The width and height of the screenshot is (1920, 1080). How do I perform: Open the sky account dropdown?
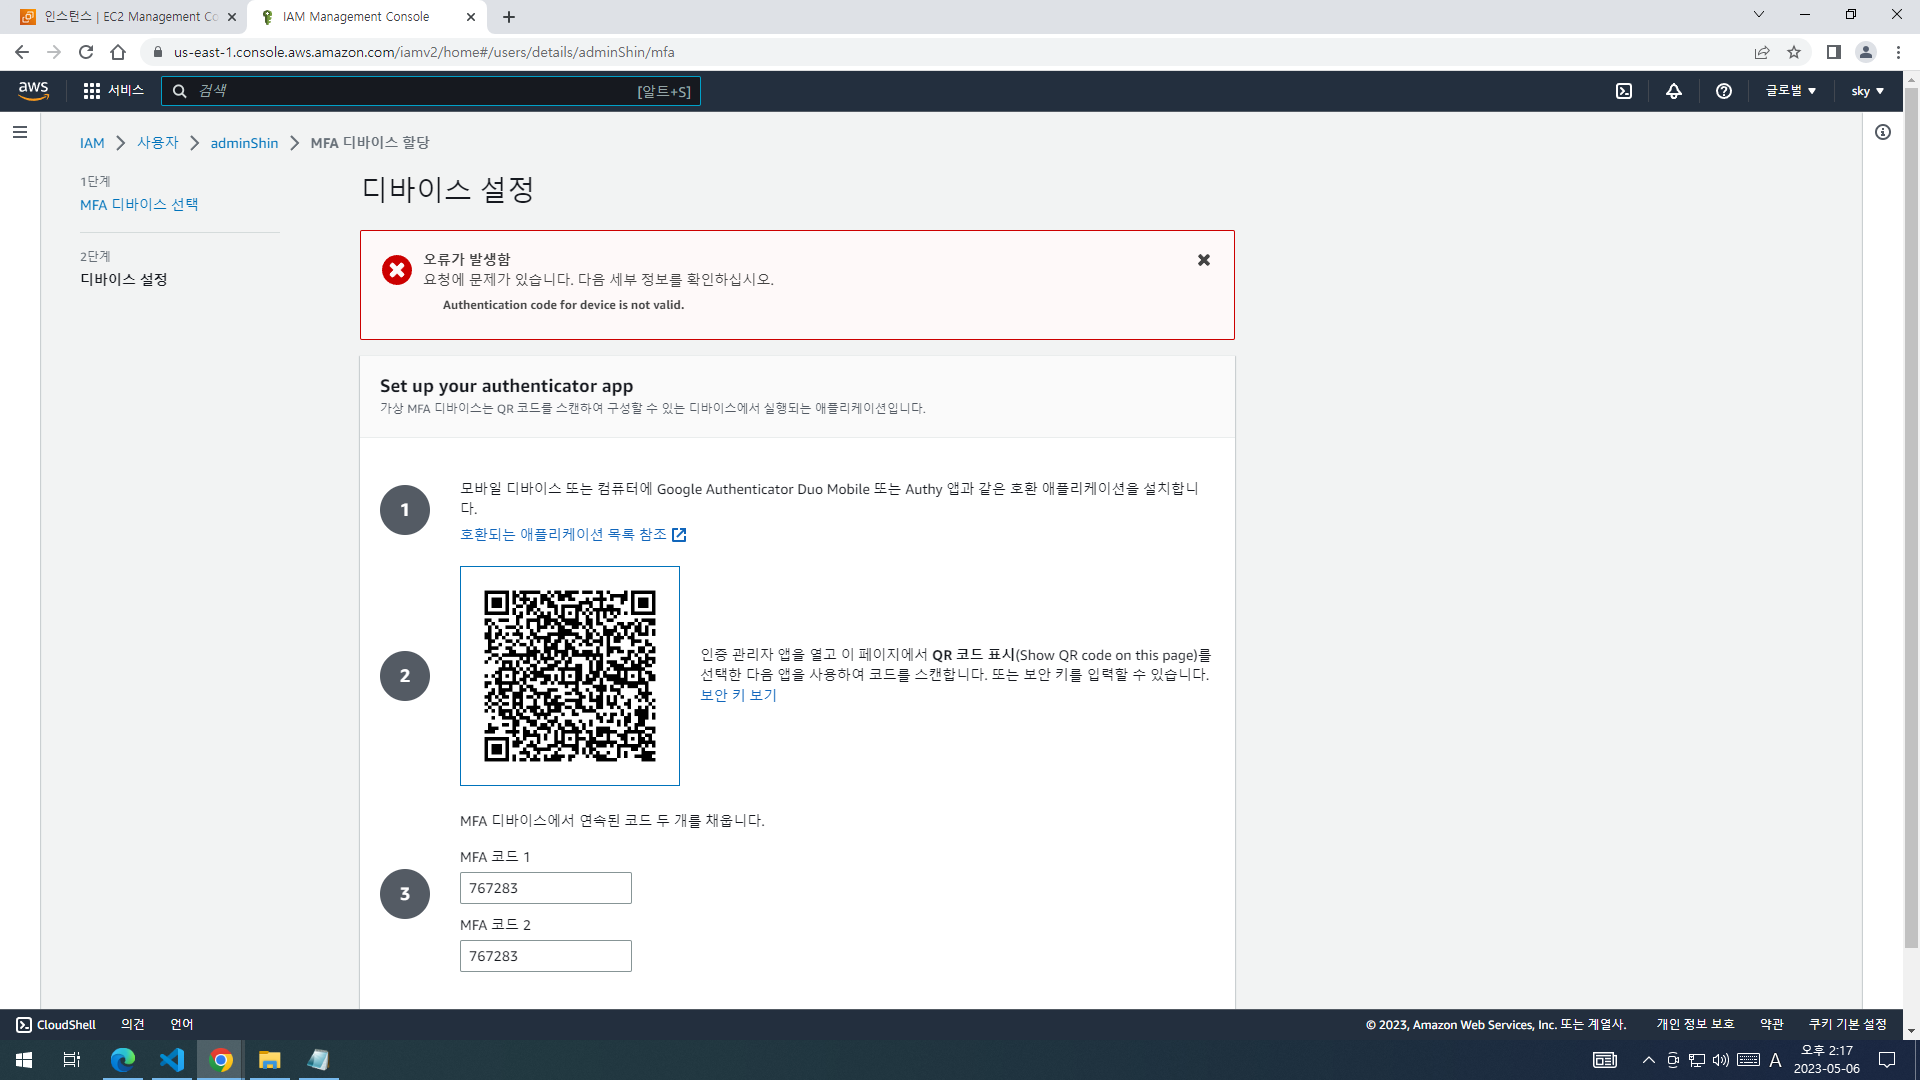(x=1867, y=91)
